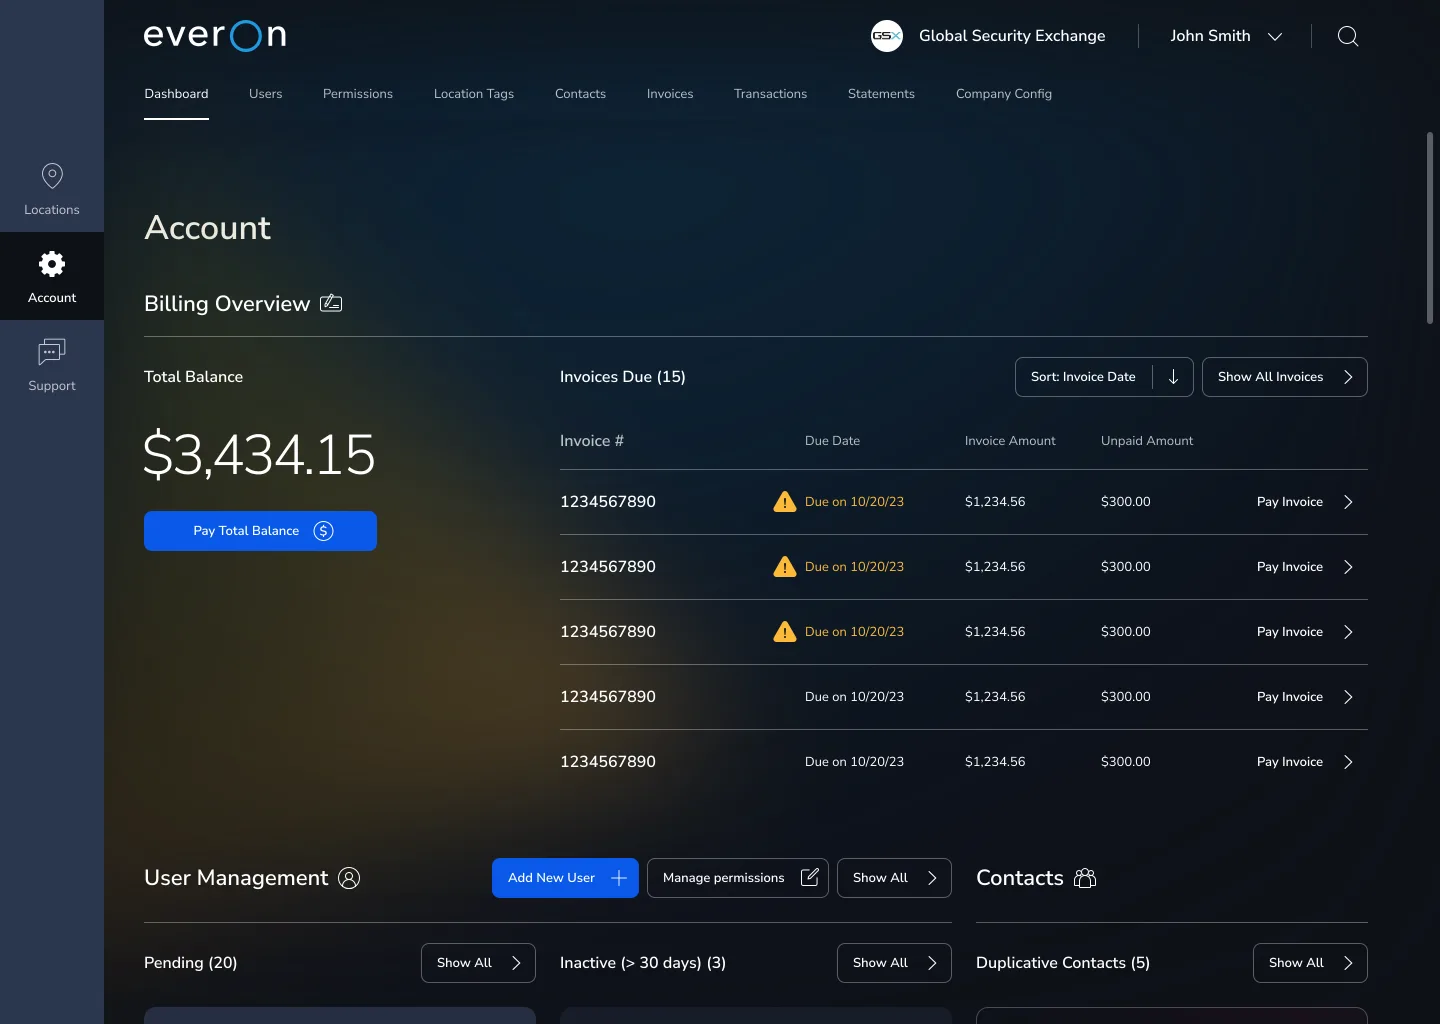The height and width of the screenshot is (1024, 1440).
Task: Toggle the sort direction arrow
Action: click(x=1173, y=377)
